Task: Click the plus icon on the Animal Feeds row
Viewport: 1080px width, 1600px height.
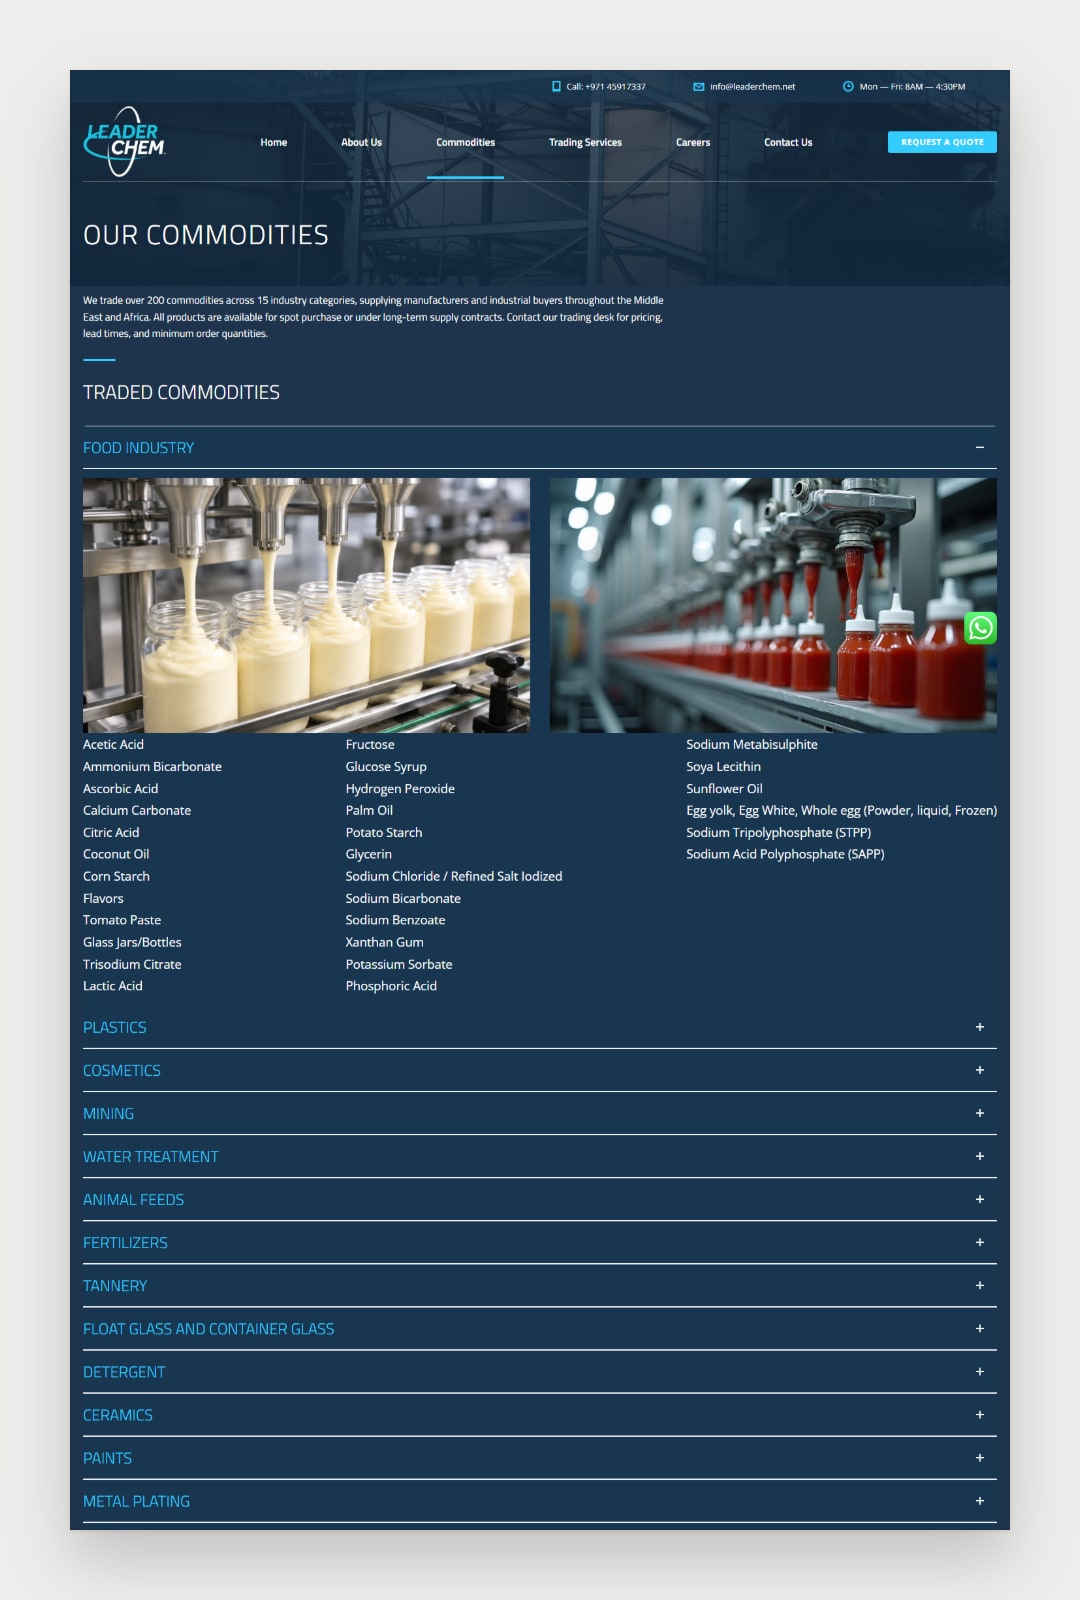Action: pos(980,1199)
